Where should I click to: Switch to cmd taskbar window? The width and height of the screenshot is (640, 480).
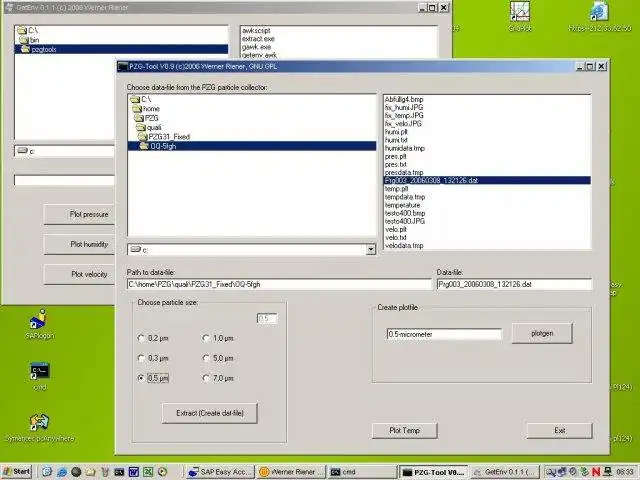tap(362, 472)
